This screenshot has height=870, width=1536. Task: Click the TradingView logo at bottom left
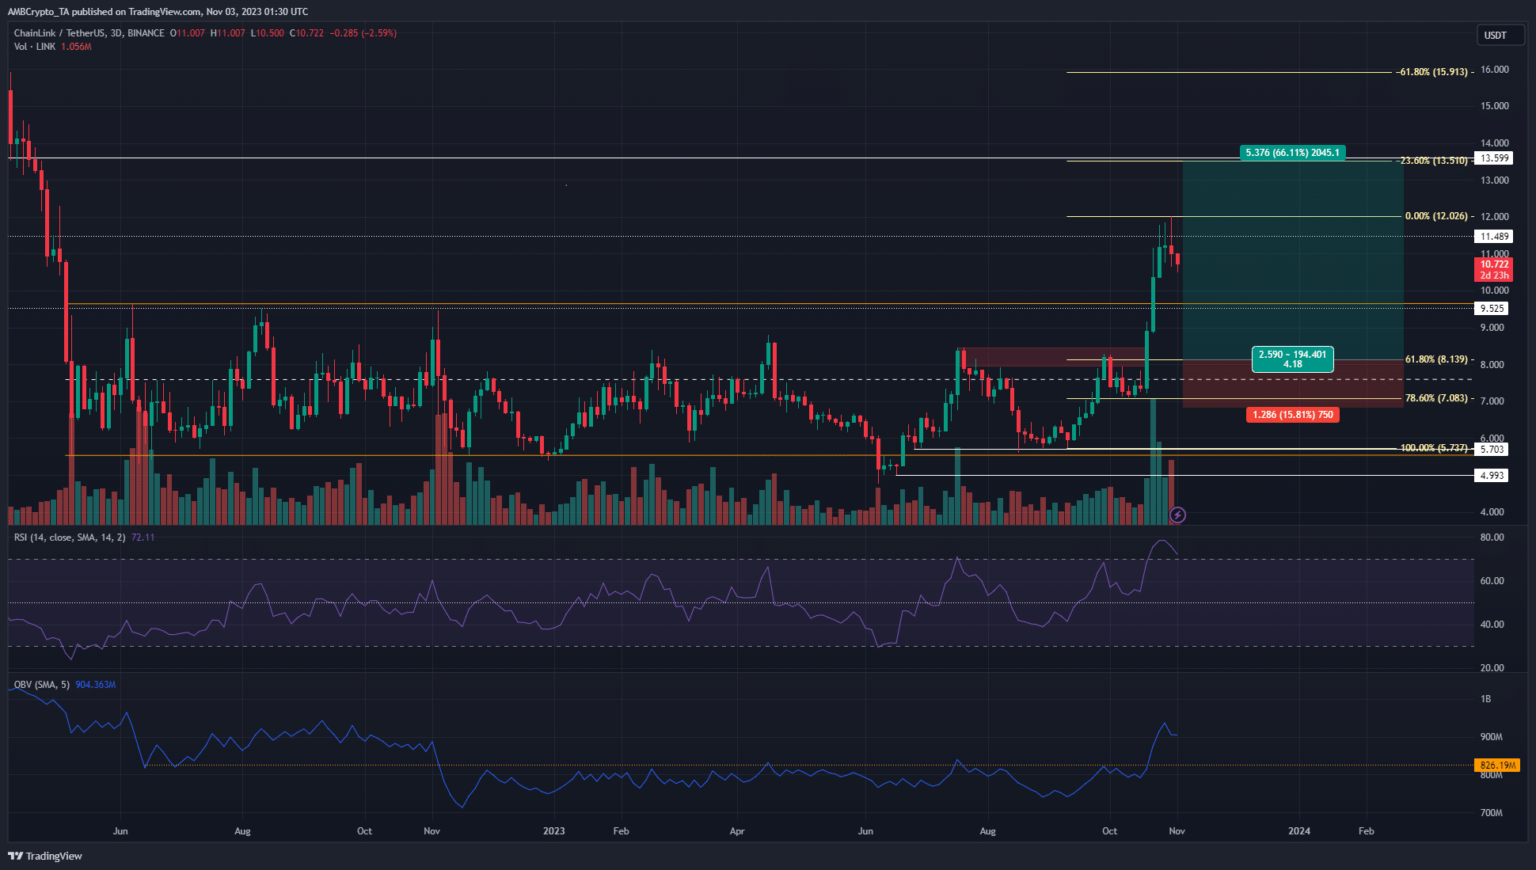click(46, 856)
